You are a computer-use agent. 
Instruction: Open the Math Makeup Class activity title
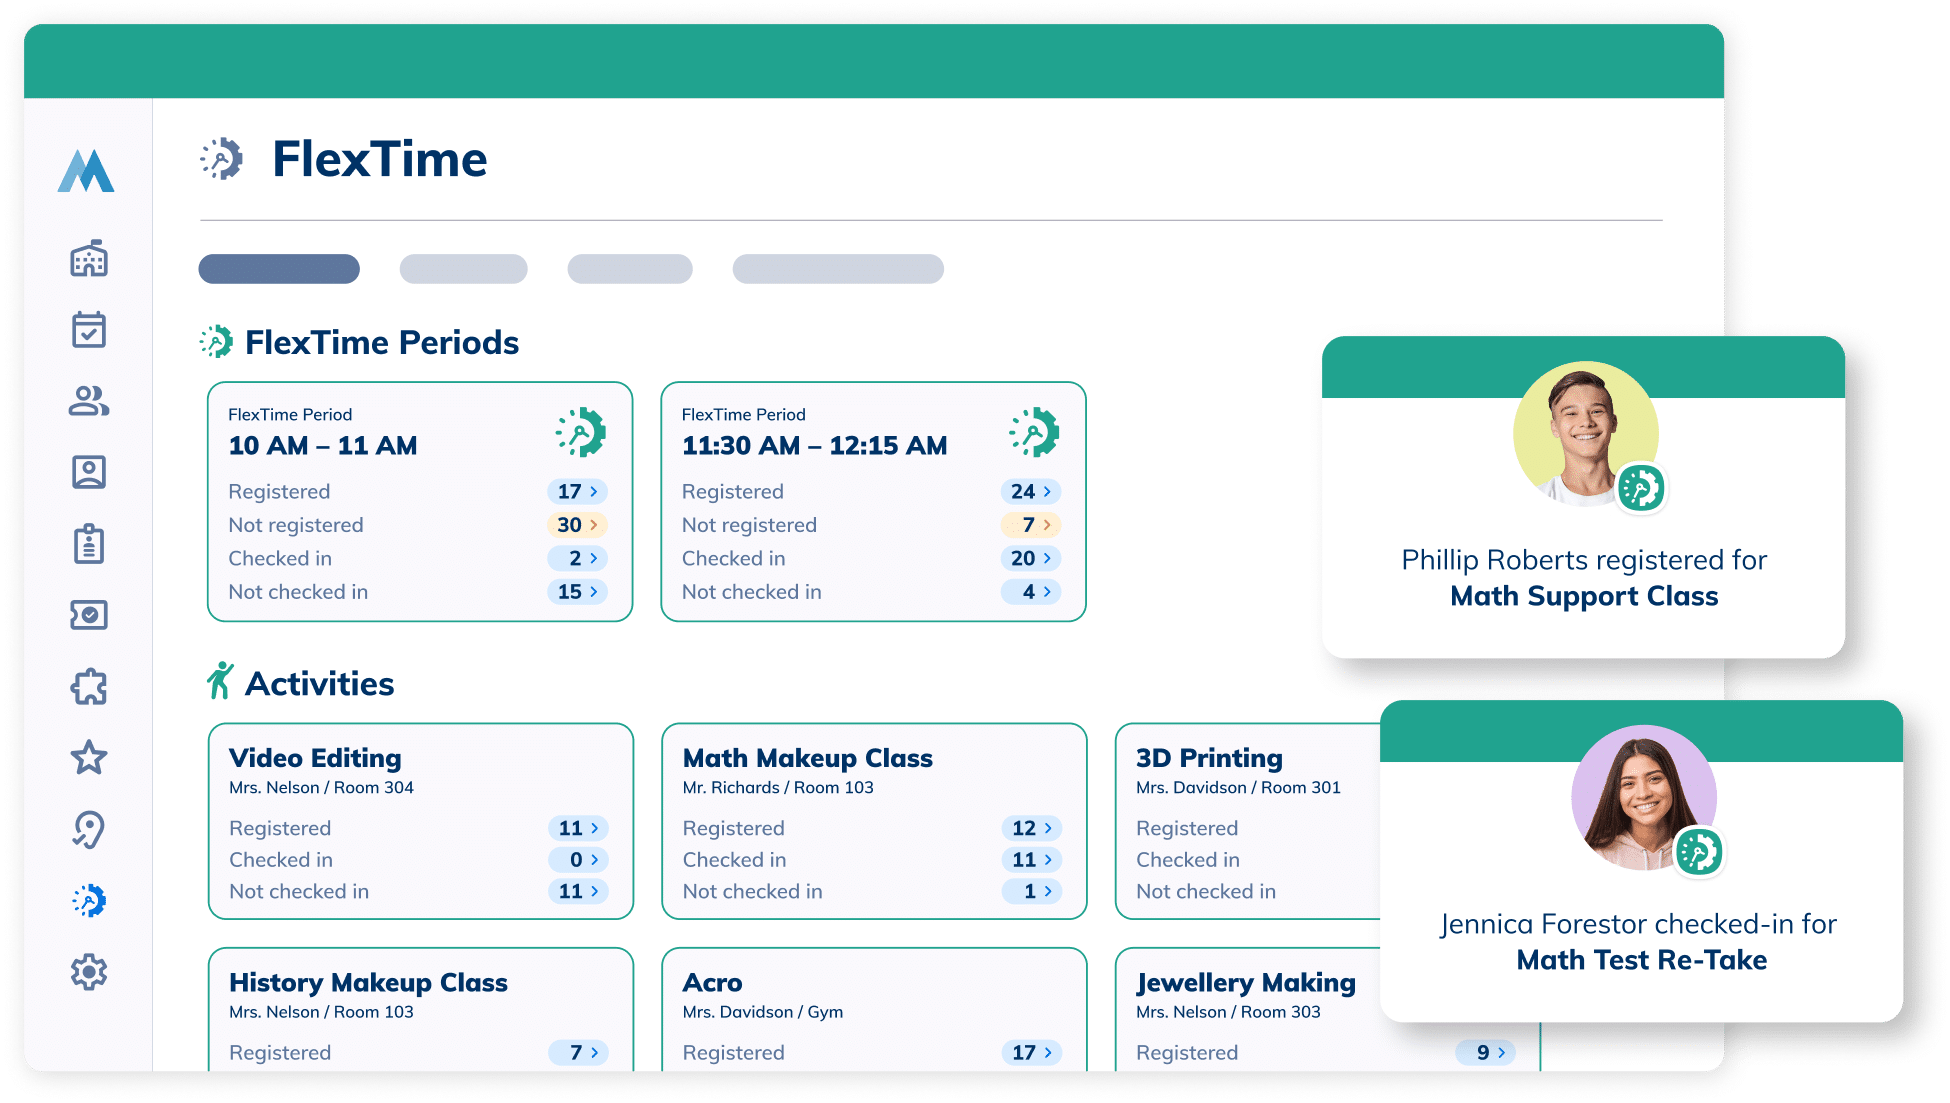tap(807, 758)
